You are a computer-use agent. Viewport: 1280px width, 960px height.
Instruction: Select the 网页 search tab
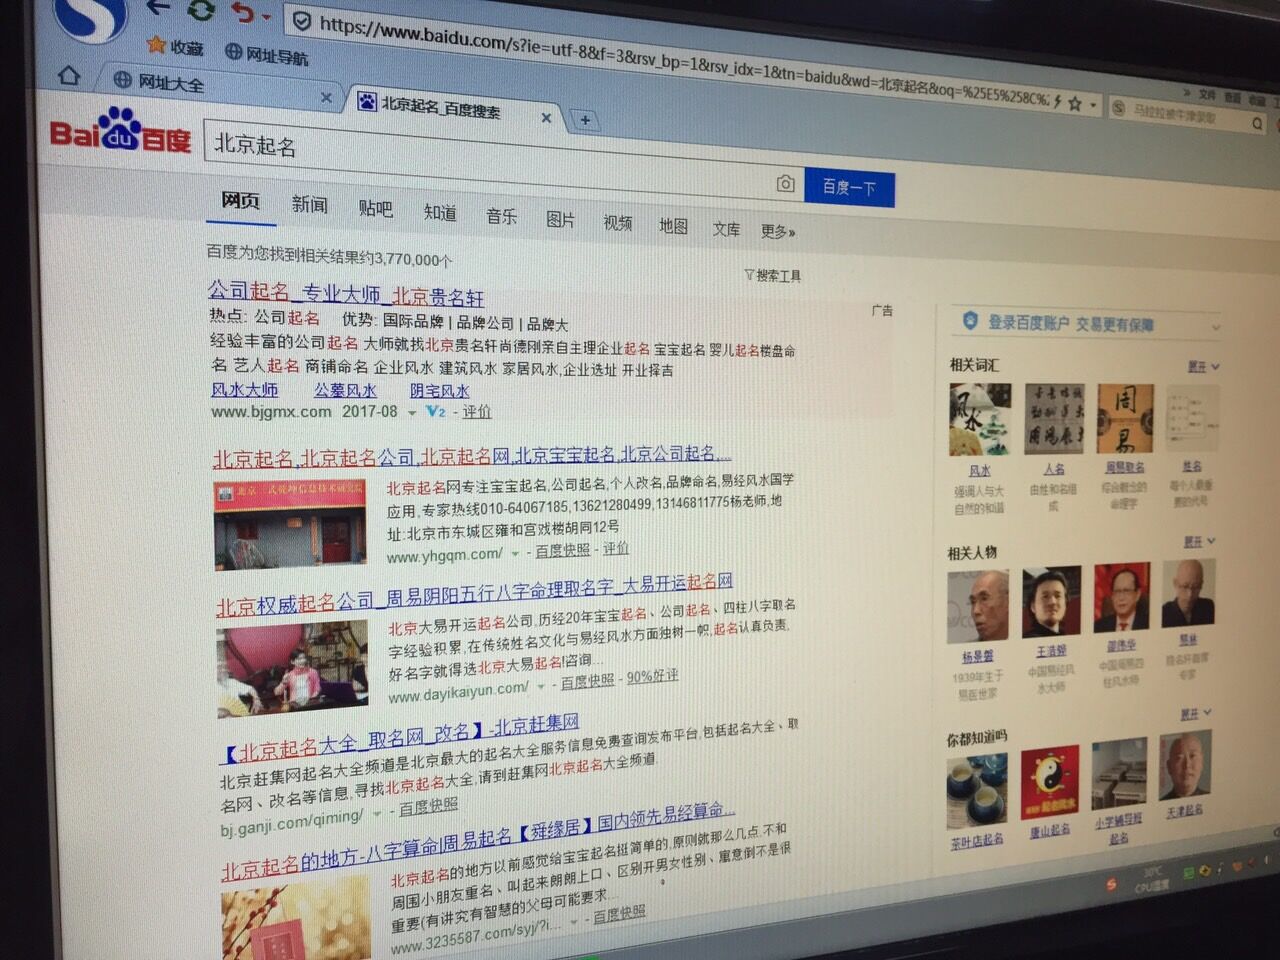click(240, 201)
